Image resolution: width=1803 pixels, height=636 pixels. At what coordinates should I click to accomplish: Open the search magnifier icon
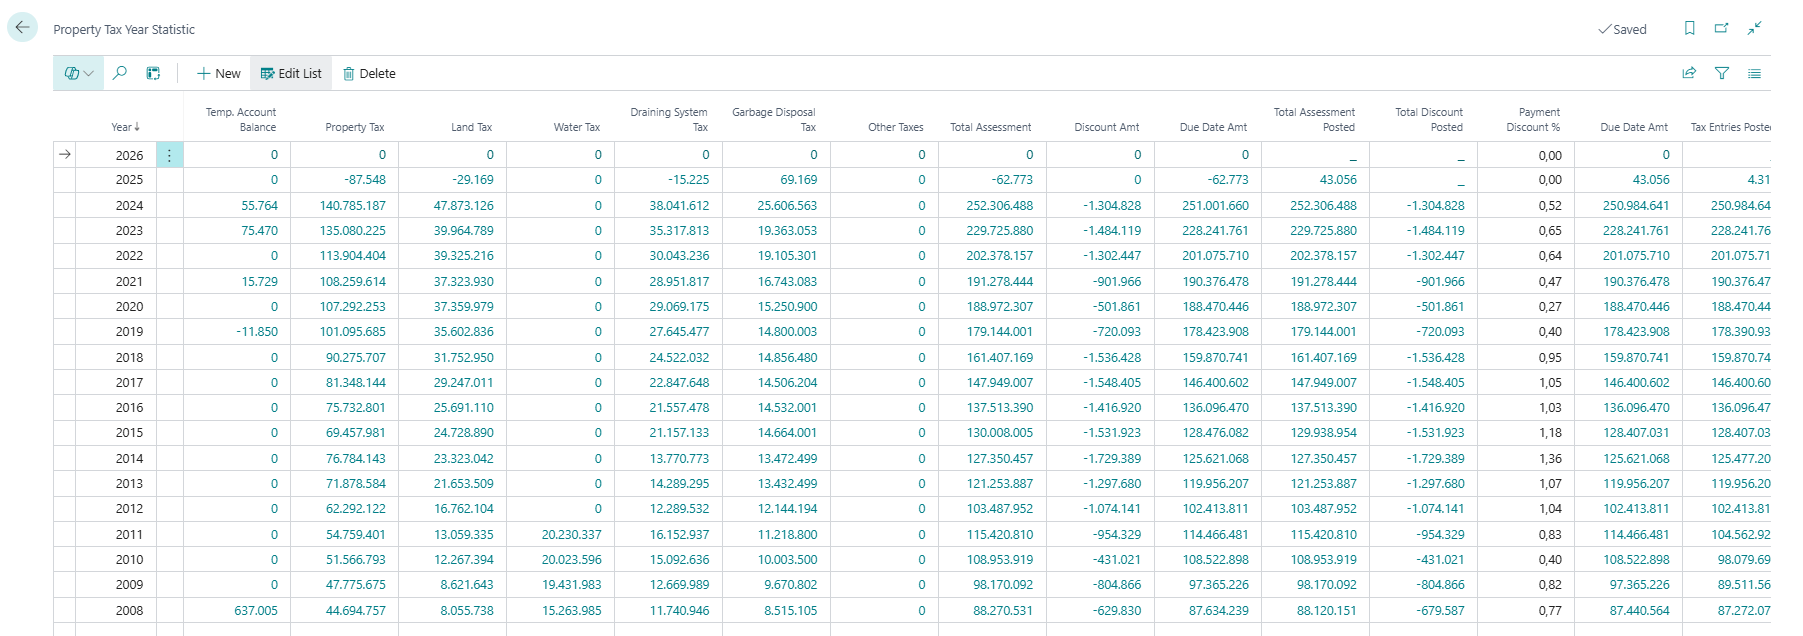pos(120,73)
